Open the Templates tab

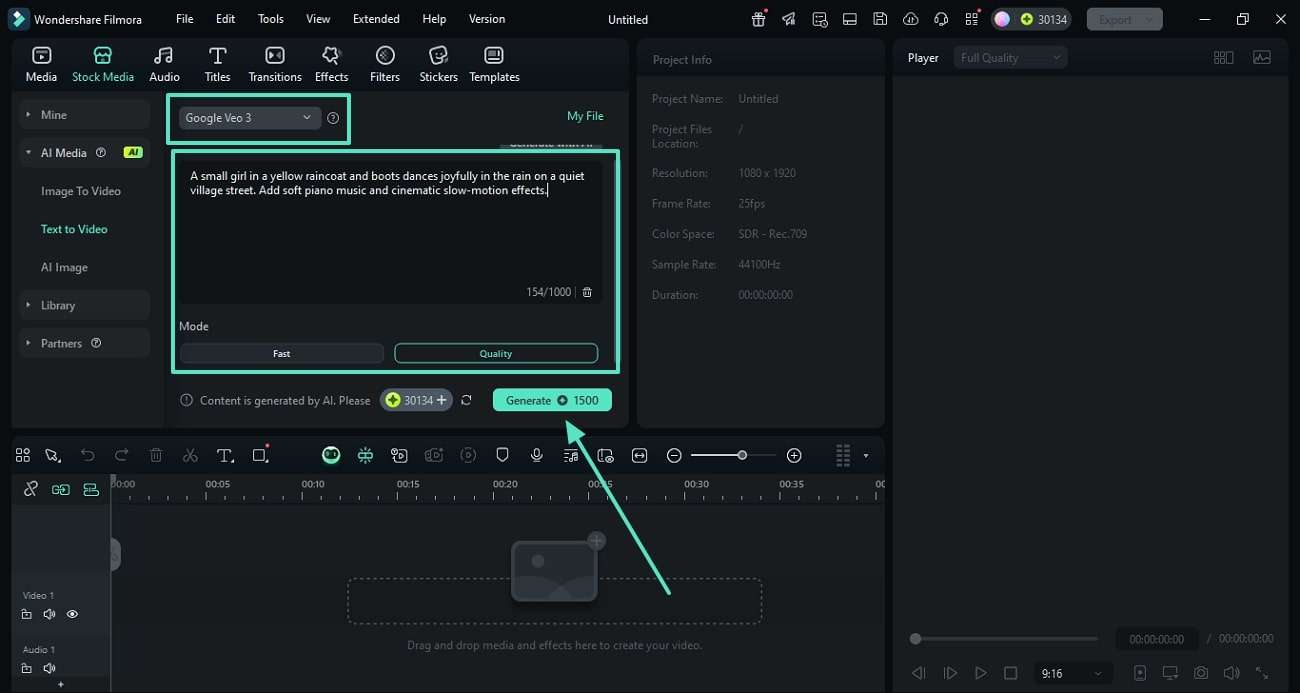[x=494, y=64]
